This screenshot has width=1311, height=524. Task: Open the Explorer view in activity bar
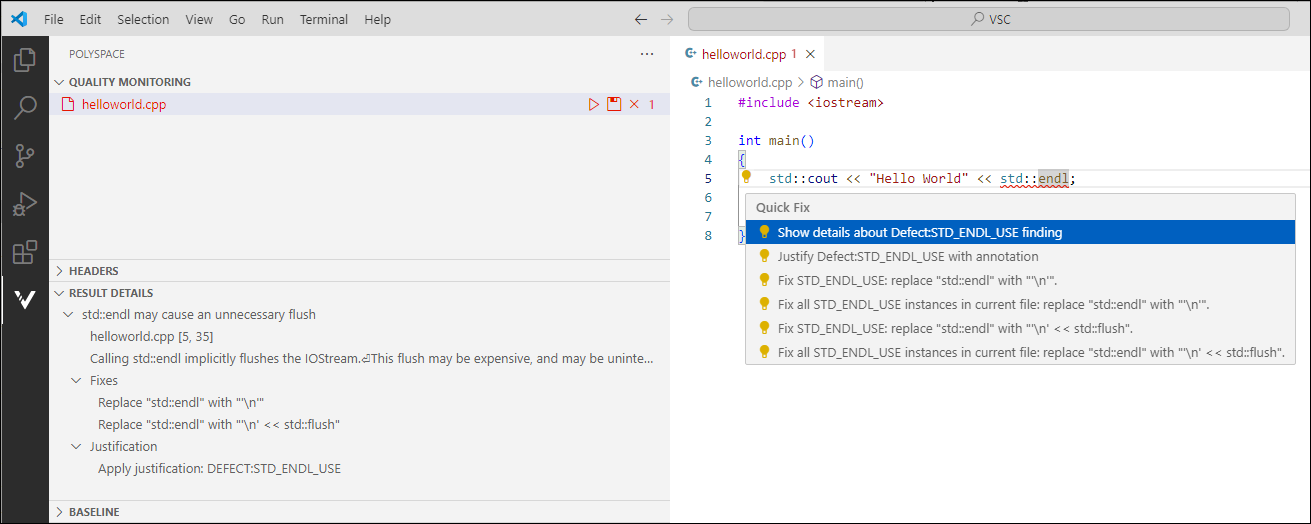point(24,60)
